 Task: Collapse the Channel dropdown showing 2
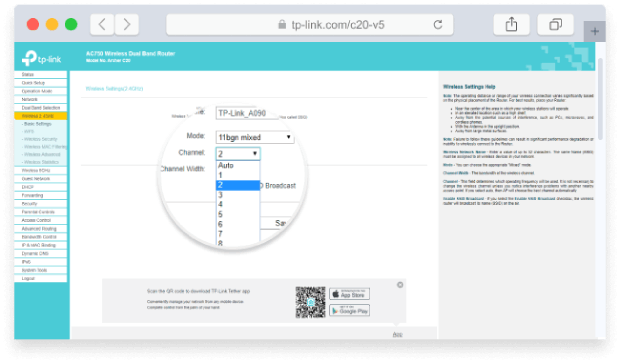(x=238, y=153)
